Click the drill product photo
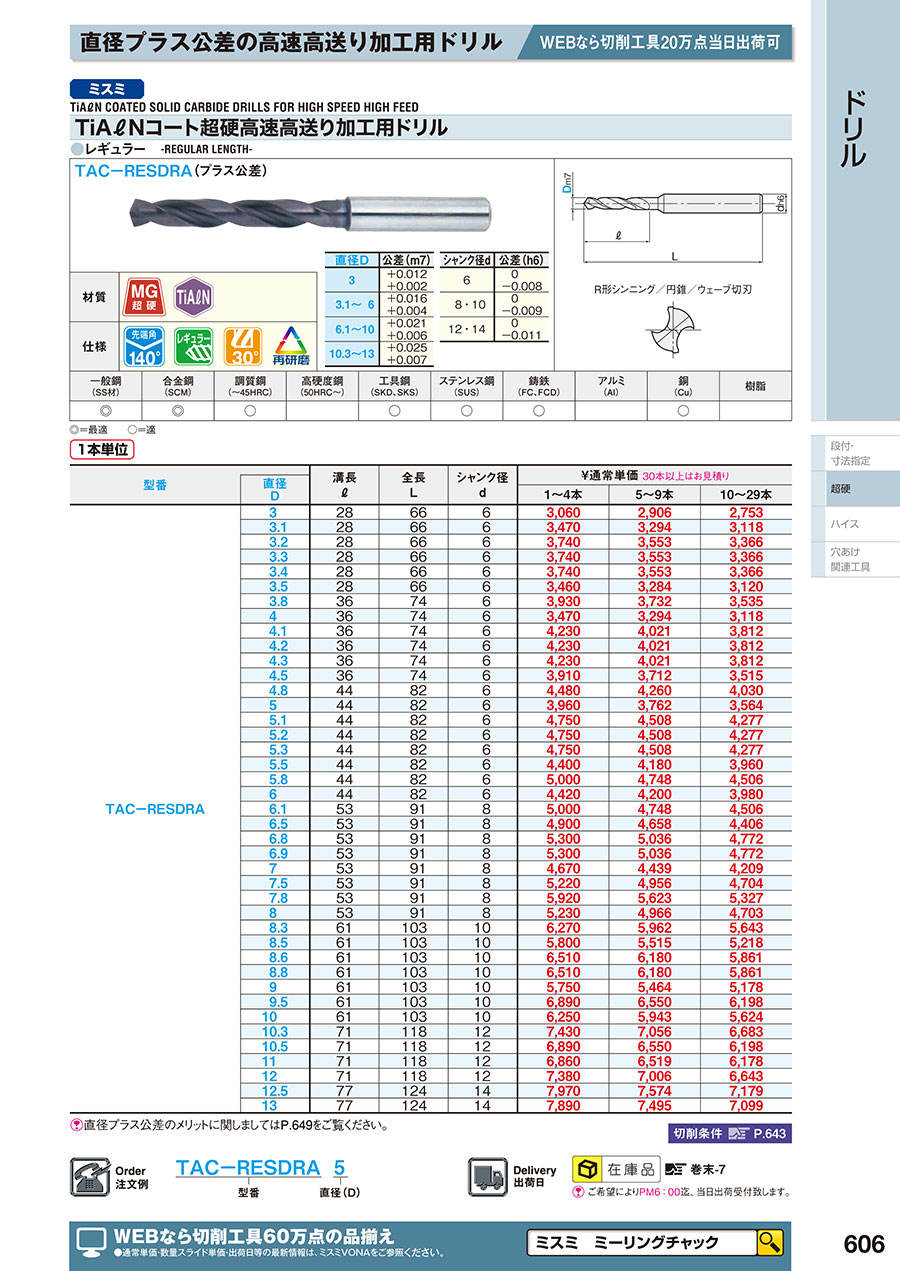Screen dimensions: 900x1271 point(308,211)
